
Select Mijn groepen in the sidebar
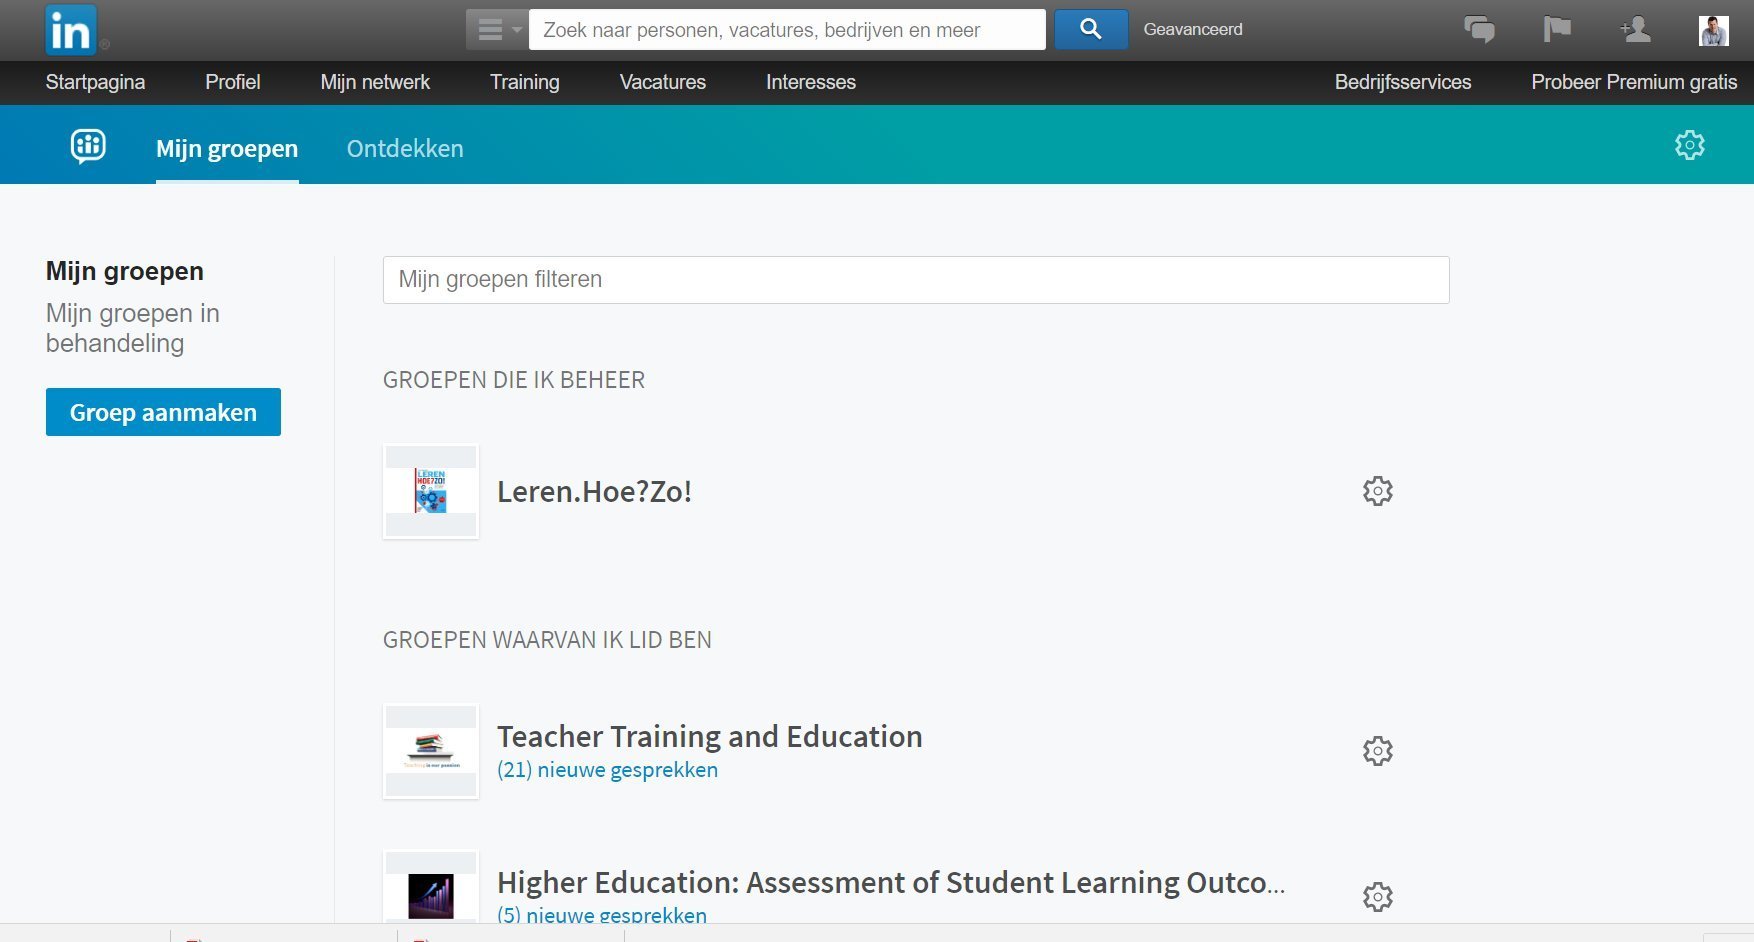click(x=125, y=271)
